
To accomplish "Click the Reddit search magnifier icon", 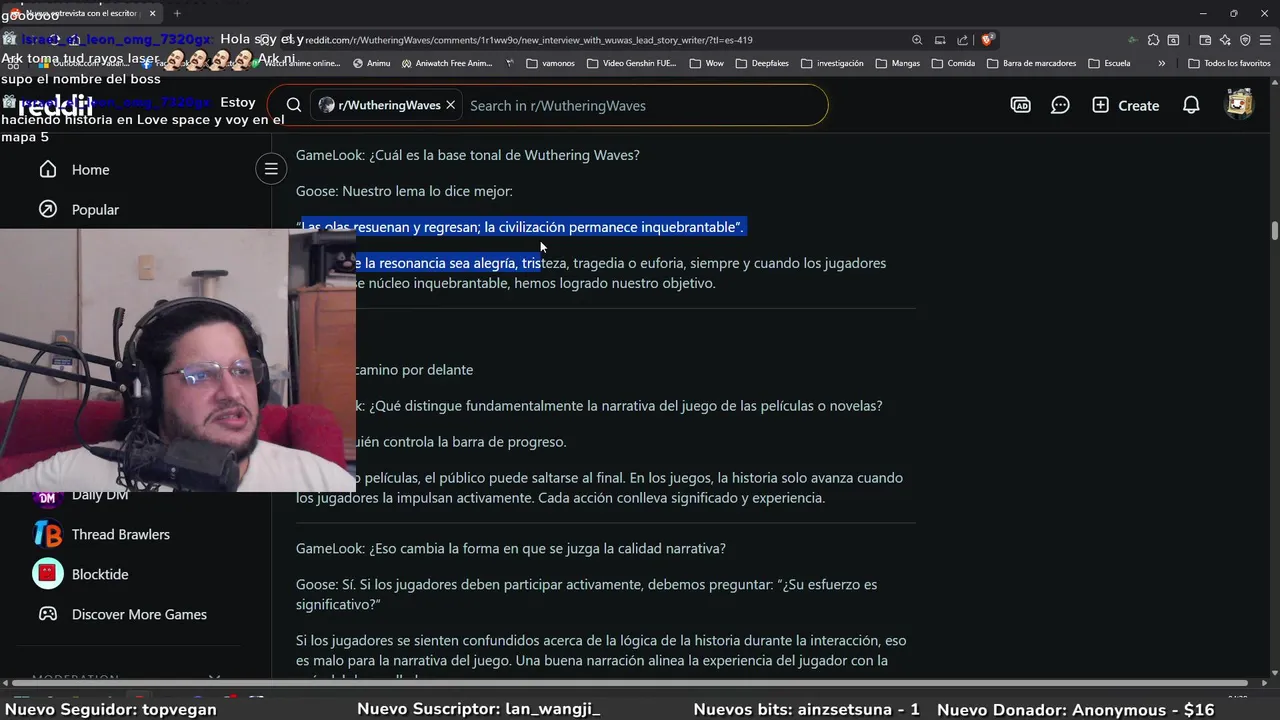I will (x=294, y=105).
